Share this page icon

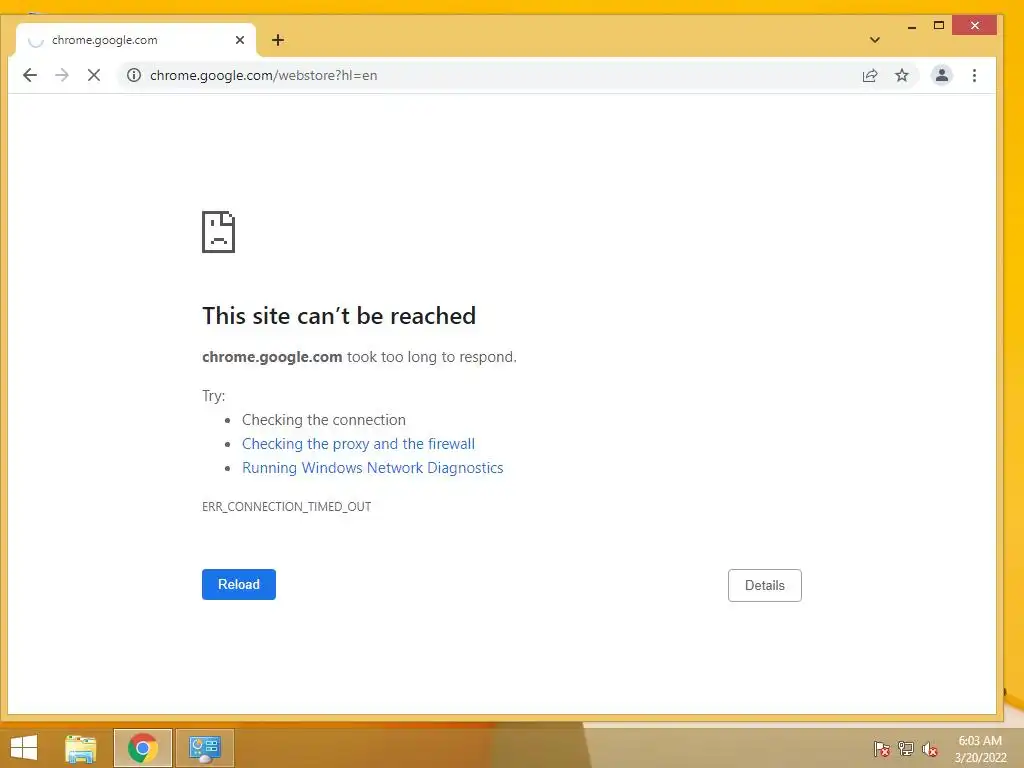[870, 75]
